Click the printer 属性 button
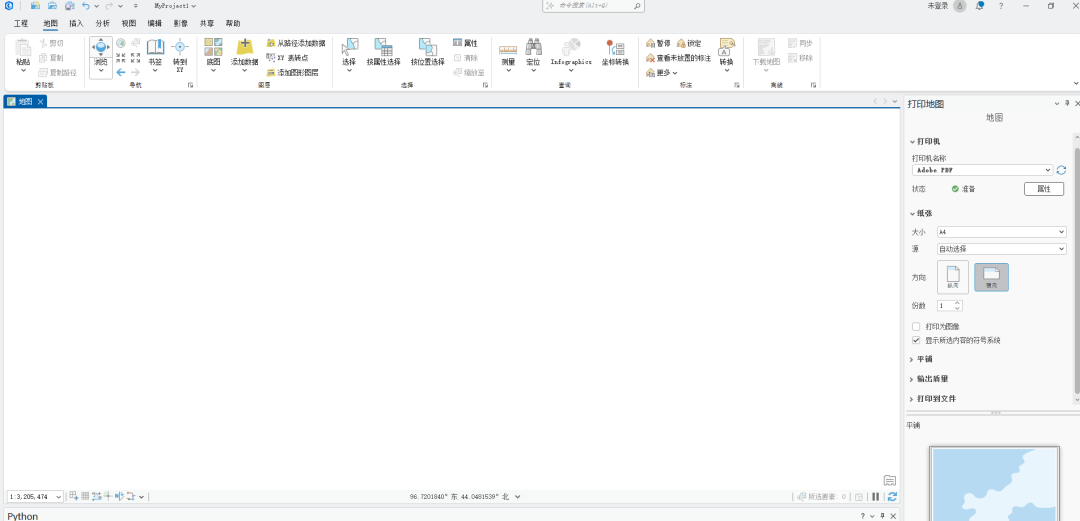 [1043, 189]
